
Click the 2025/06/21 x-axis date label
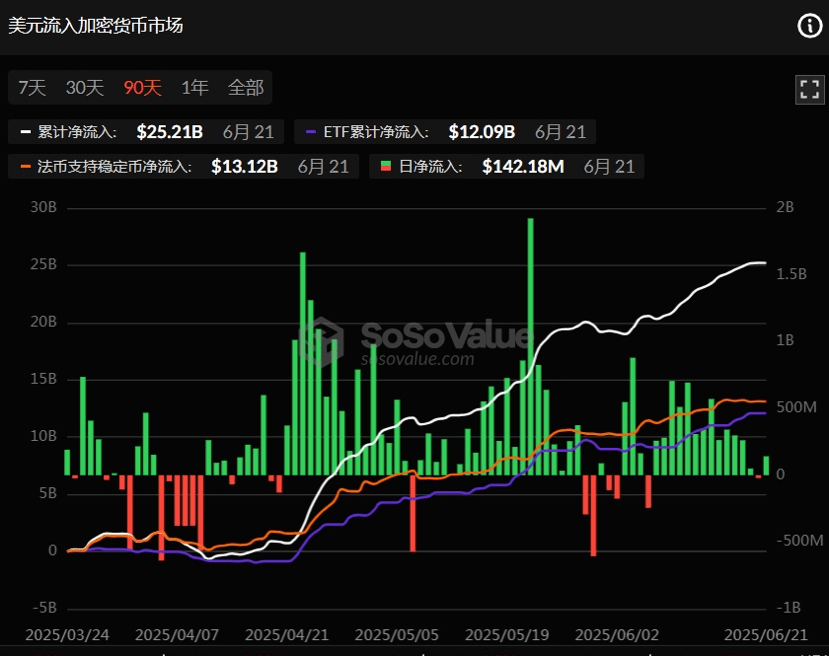[x=766, y=634]
